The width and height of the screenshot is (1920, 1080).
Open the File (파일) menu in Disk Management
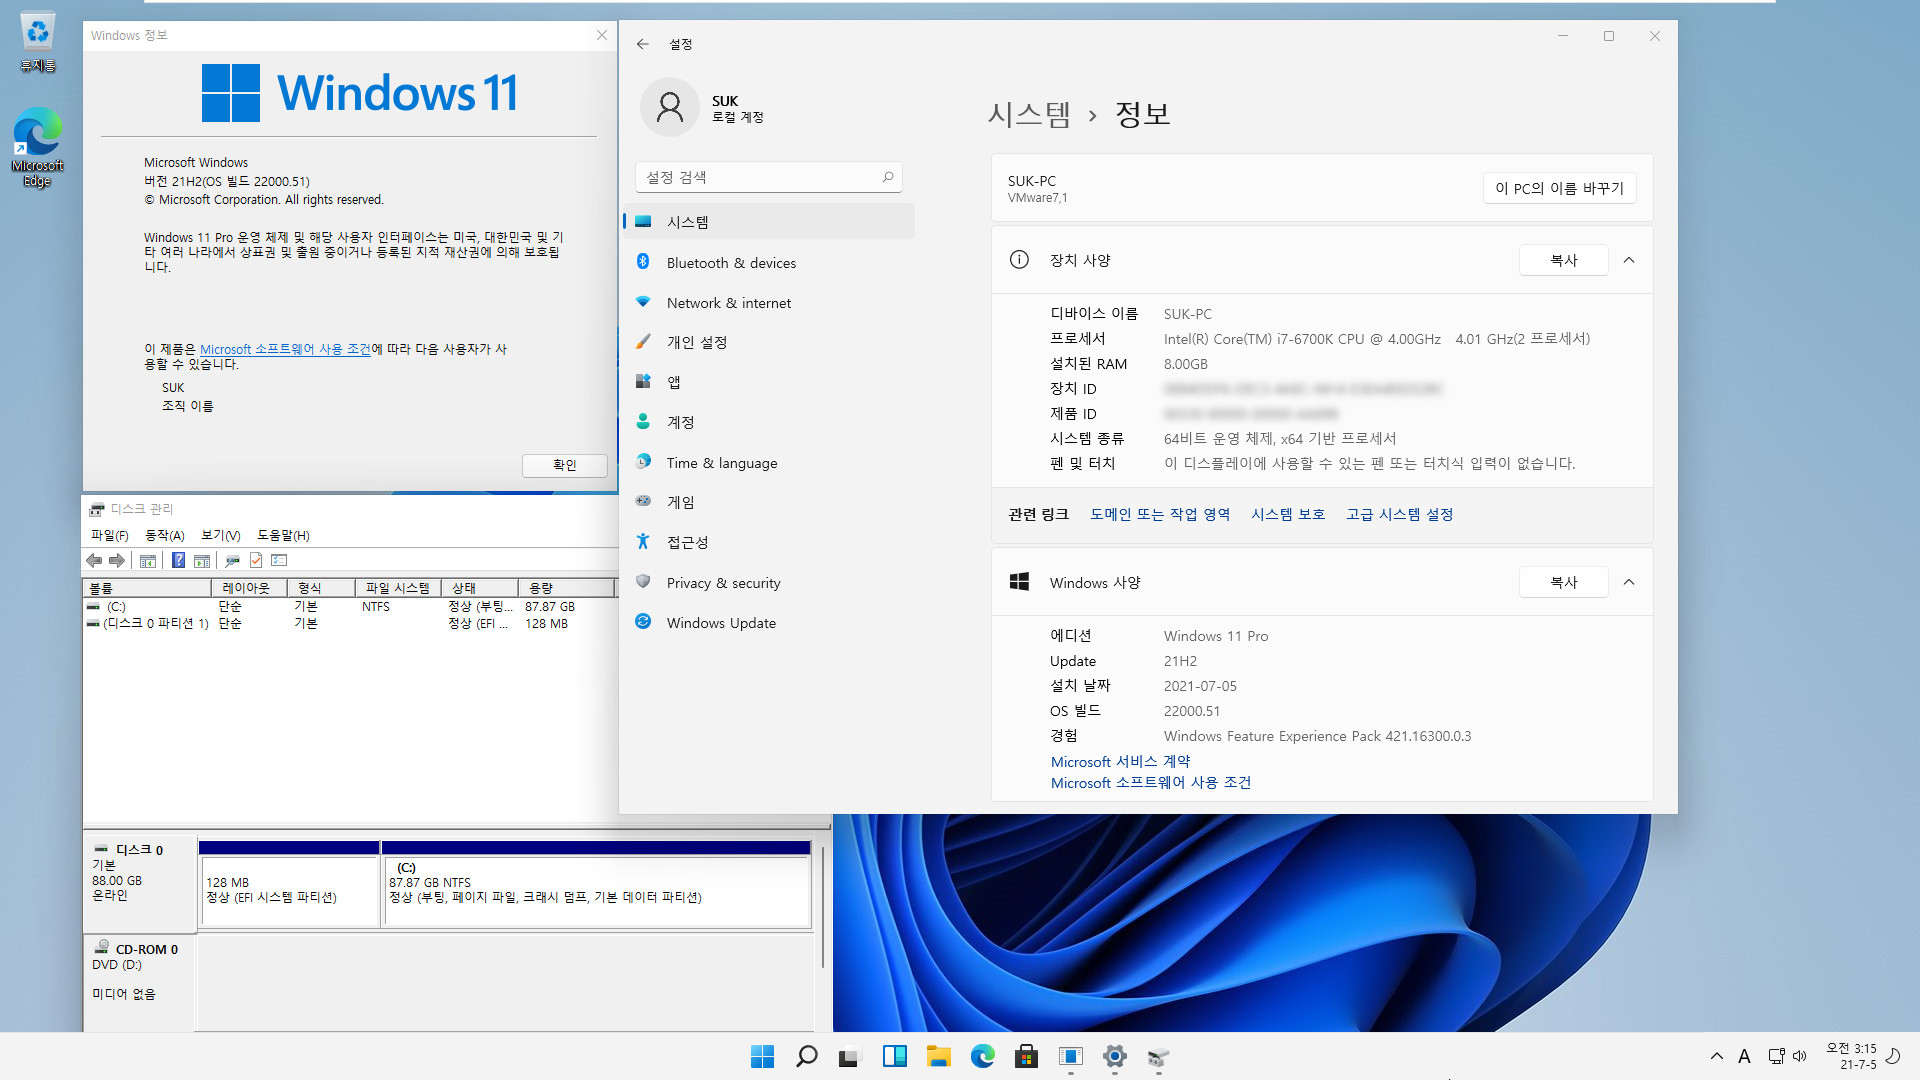pyautogui.click(x=109, y=535)
